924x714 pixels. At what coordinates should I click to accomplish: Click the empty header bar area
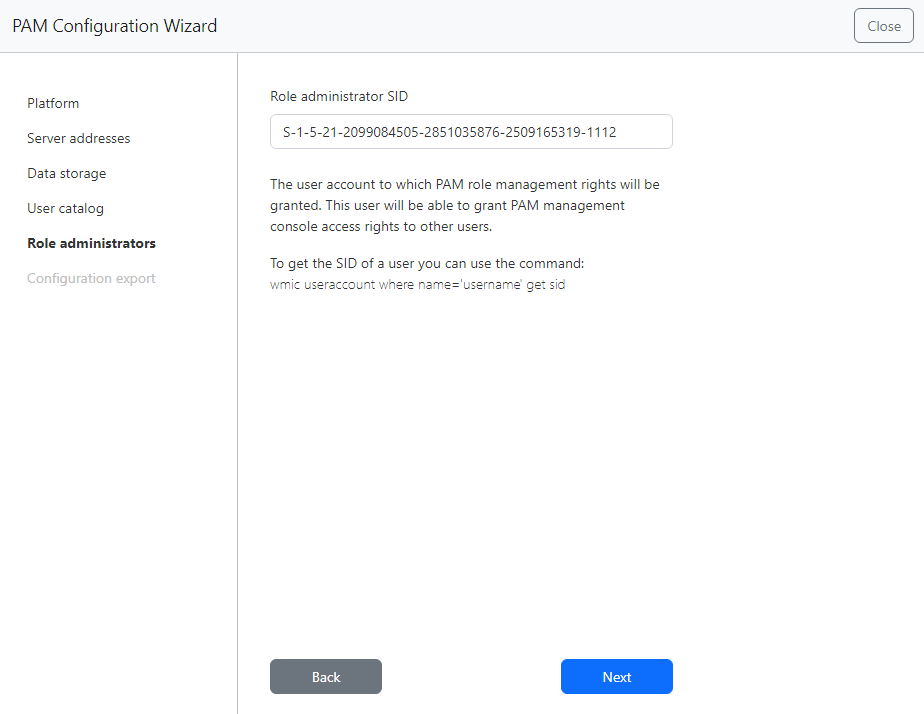point(530,26)
